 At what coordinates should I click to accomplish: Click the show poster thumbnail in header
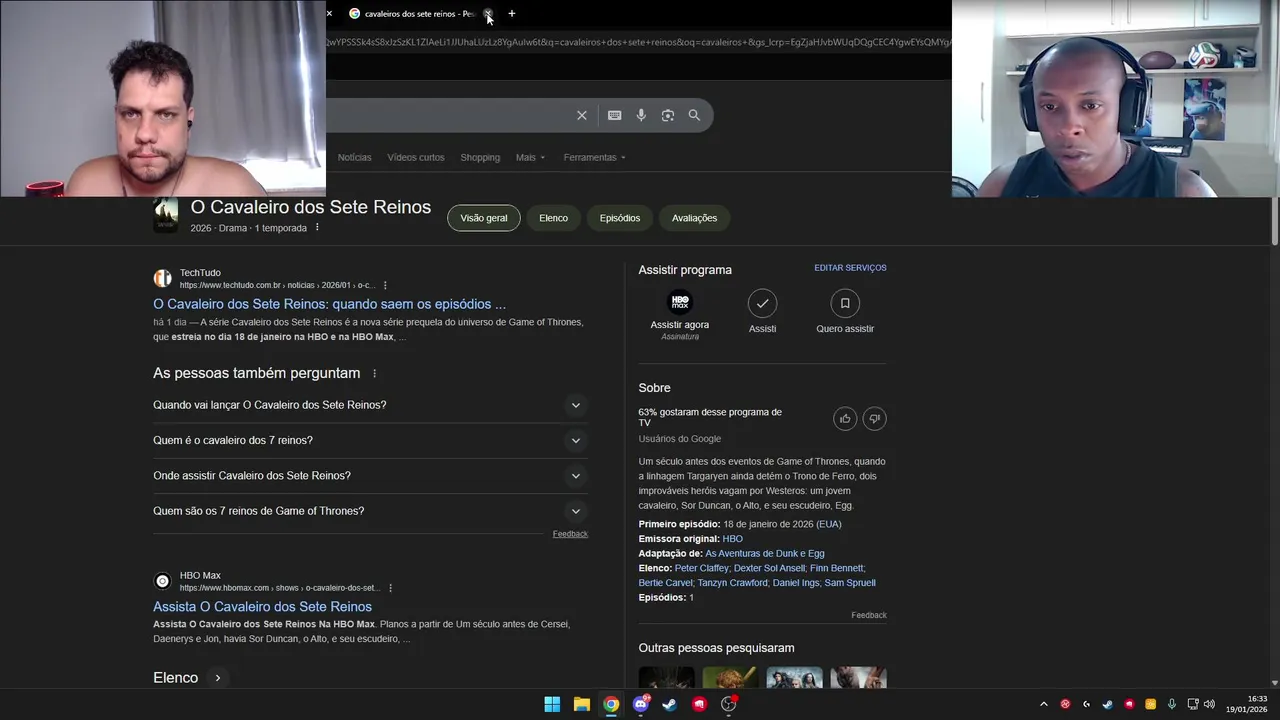(165, 215)
